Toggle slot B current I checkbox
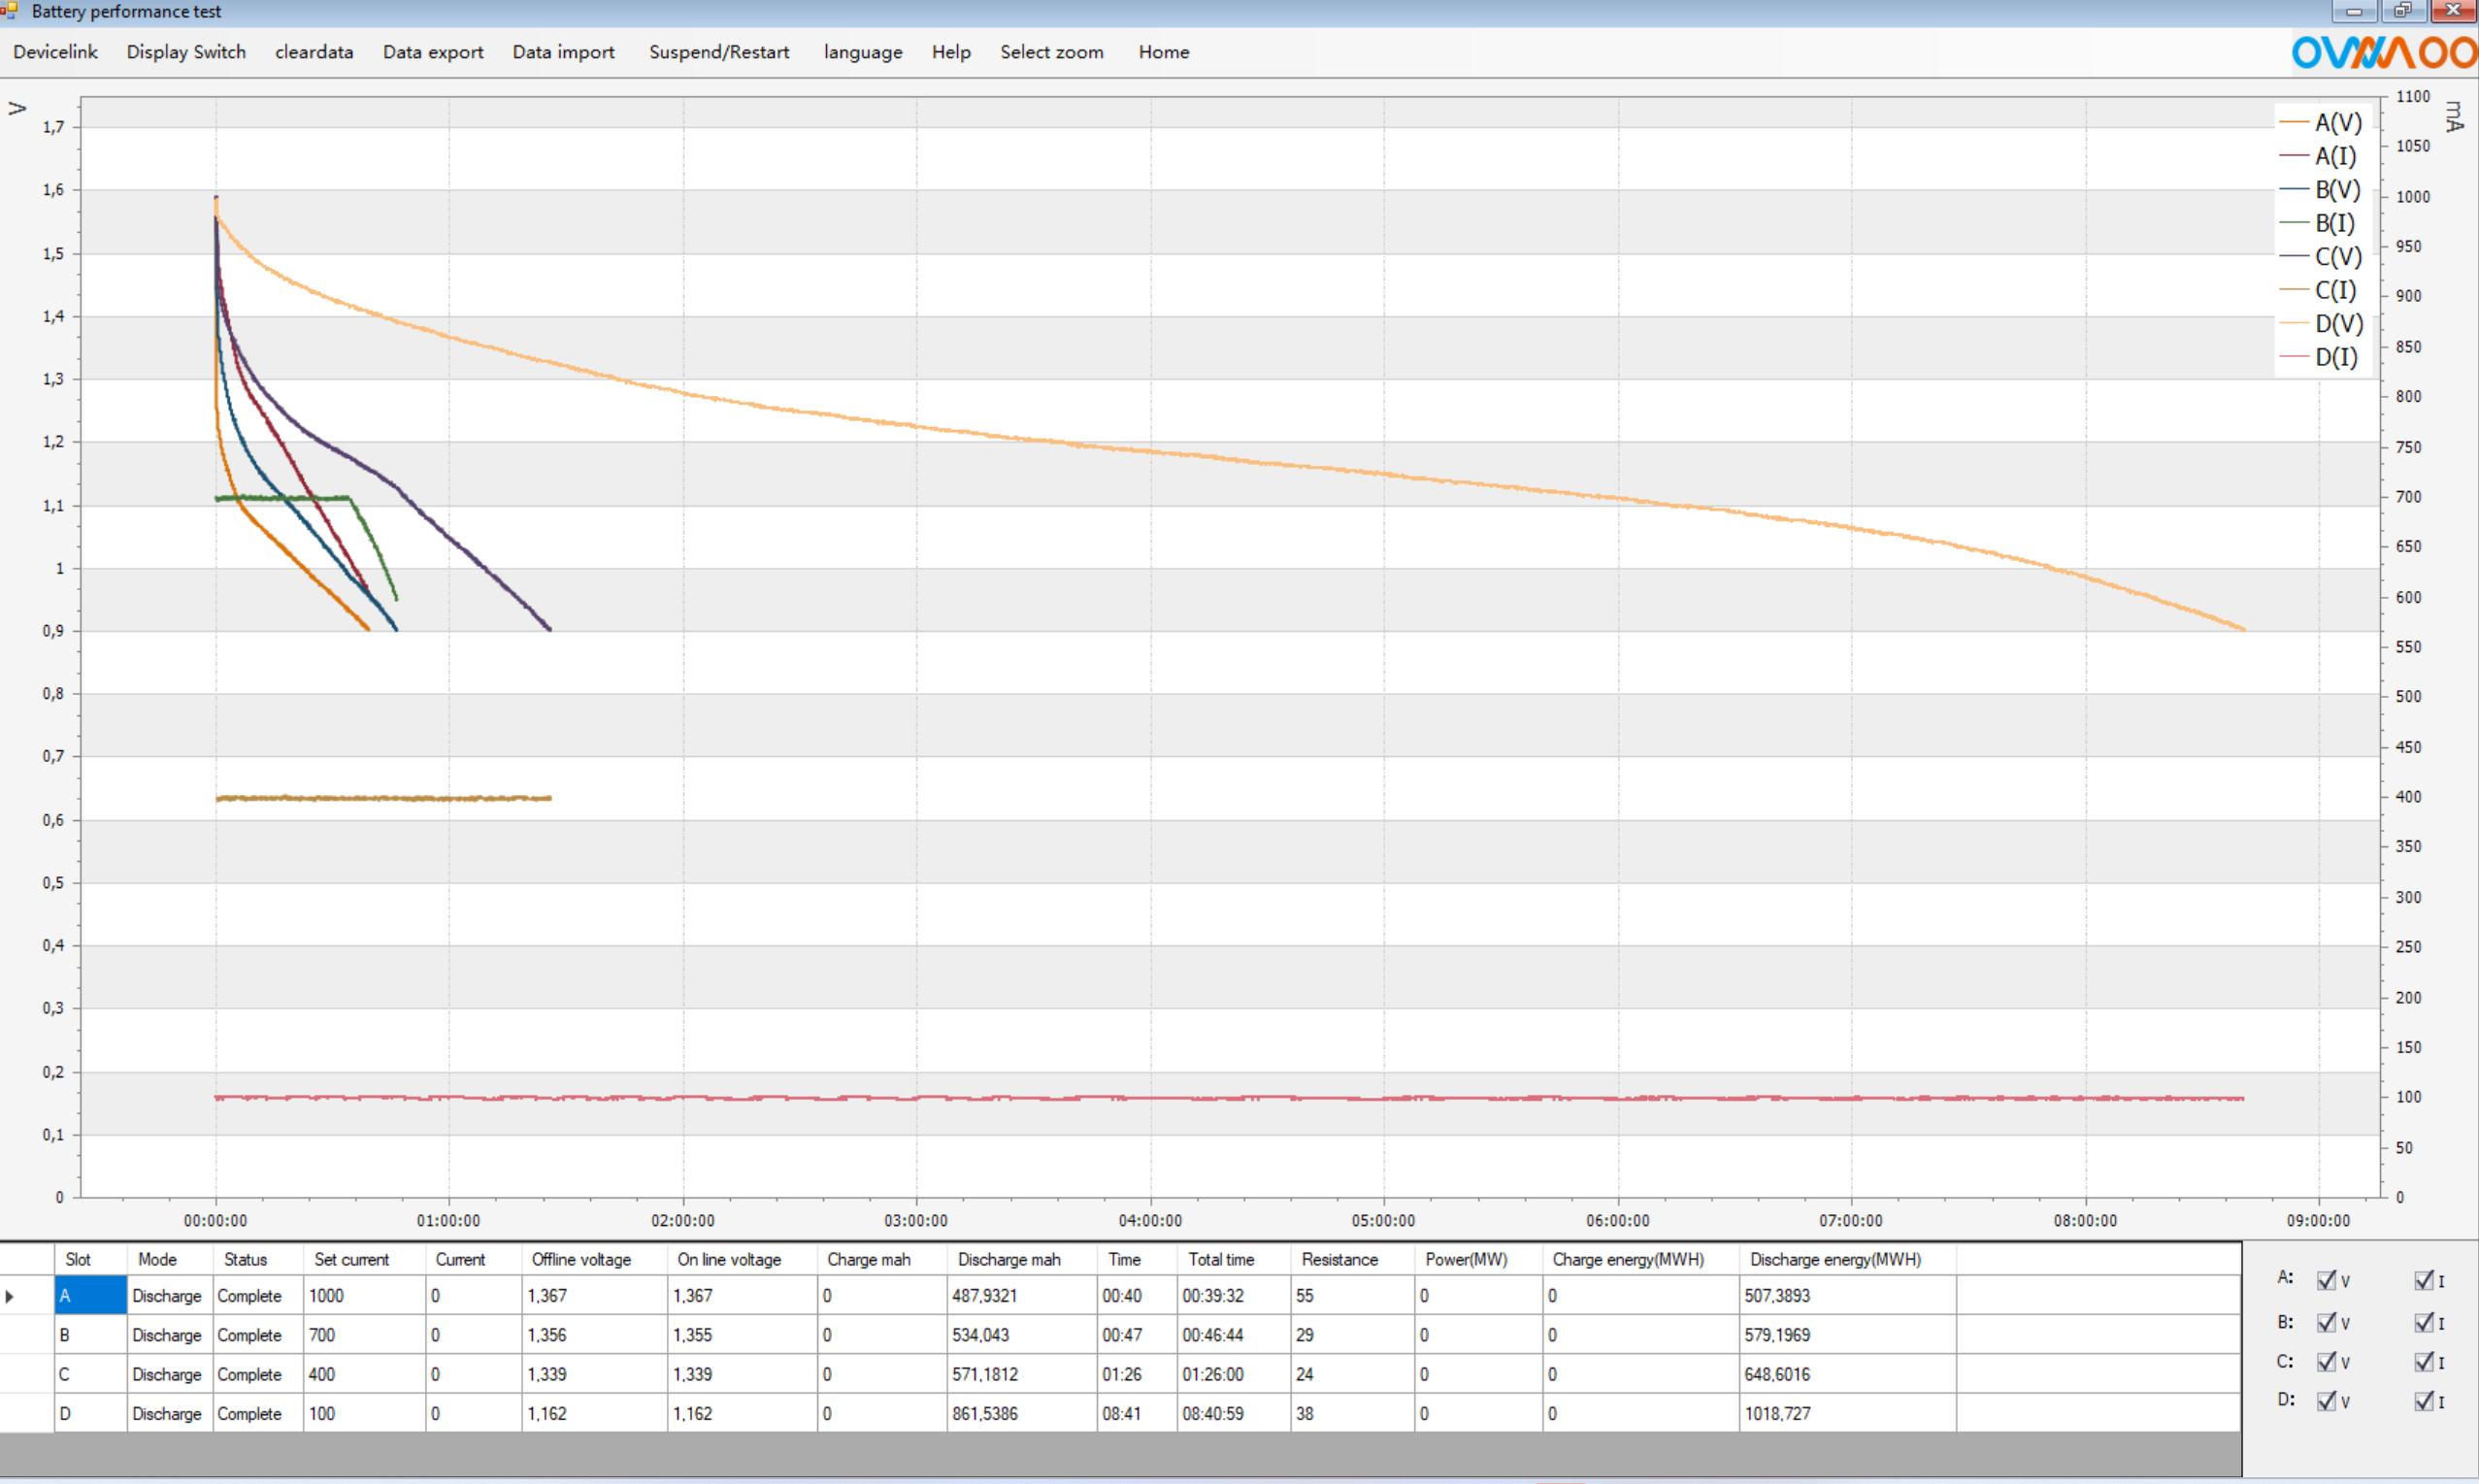 tap(2423, 1322)
